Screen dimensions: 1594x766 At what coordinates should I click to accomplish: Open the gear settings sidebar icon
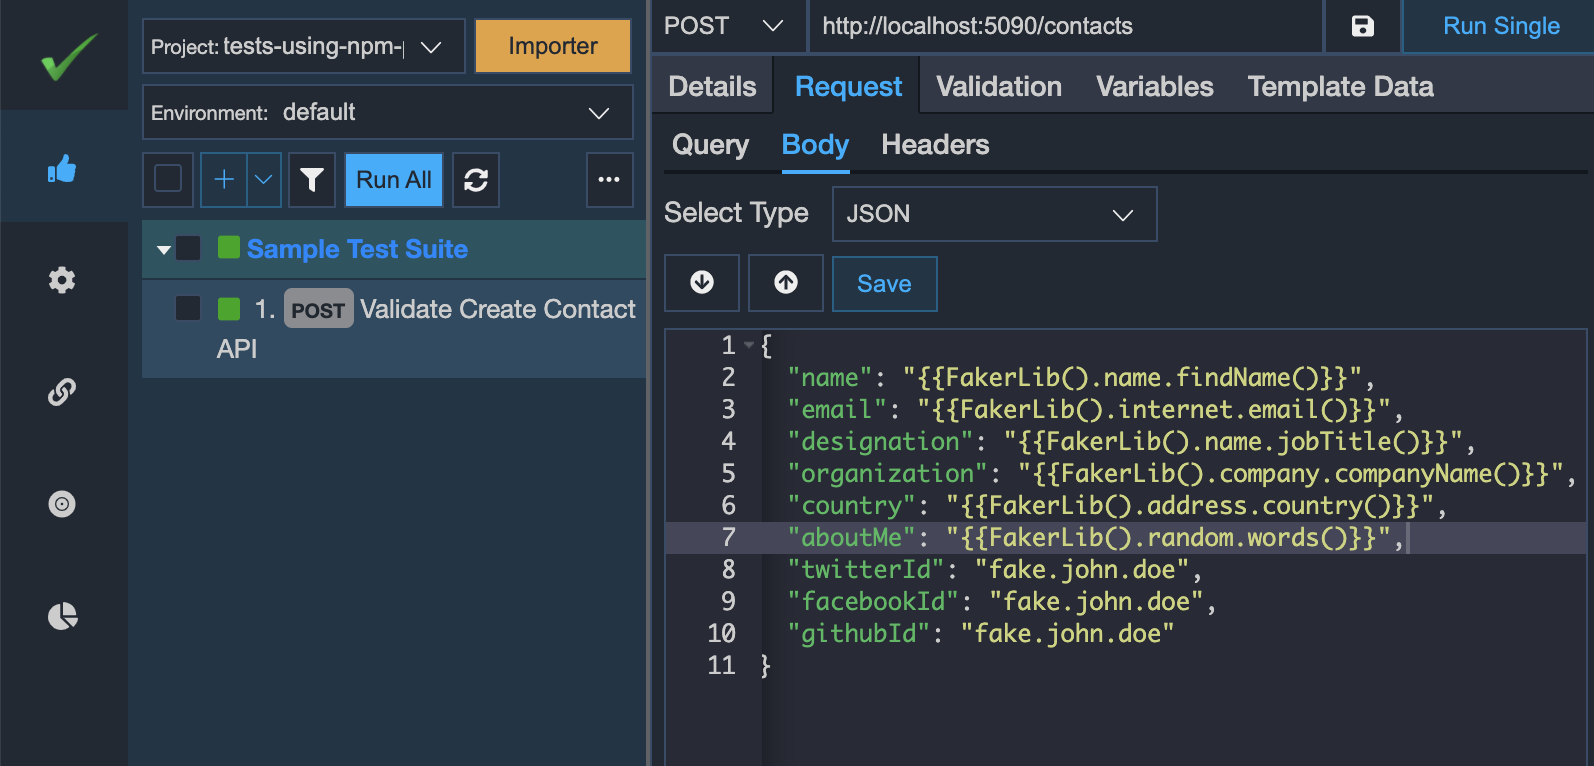click(62, 280)
